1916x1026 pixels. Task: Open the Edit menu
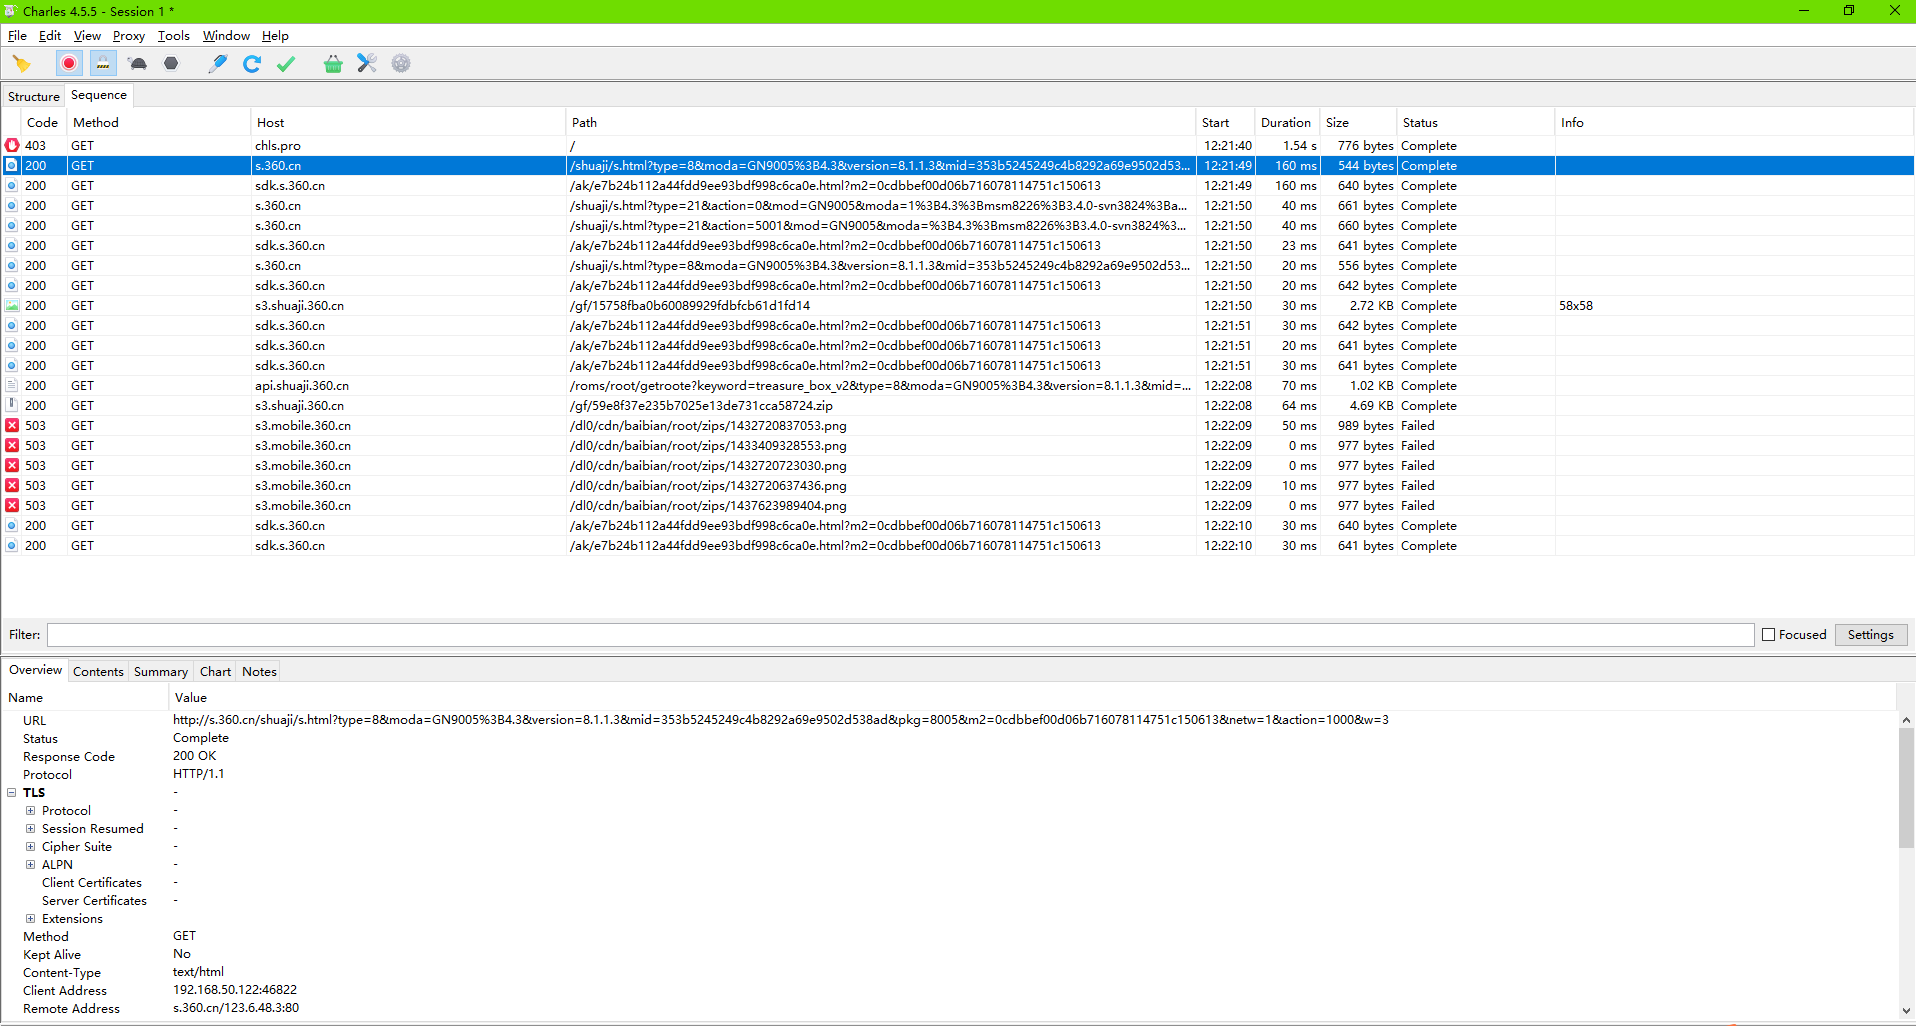(x=50, y=36)
